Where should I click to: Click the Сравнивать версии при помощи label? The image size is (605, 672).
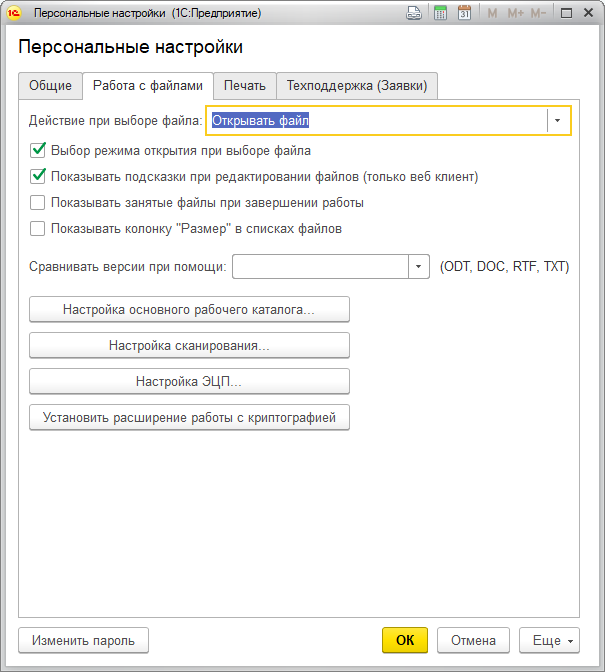(127, 267)
